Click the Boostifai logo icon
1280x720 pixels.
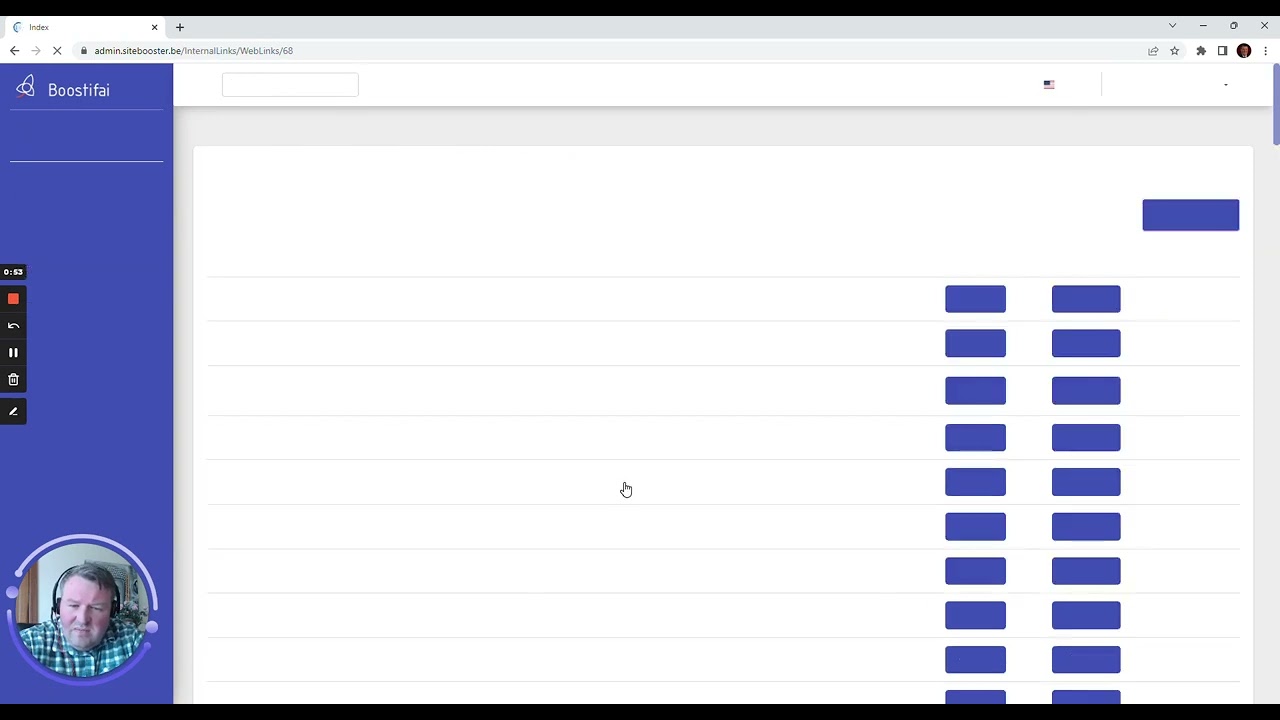pyautogui.click(x=26, y=88)
